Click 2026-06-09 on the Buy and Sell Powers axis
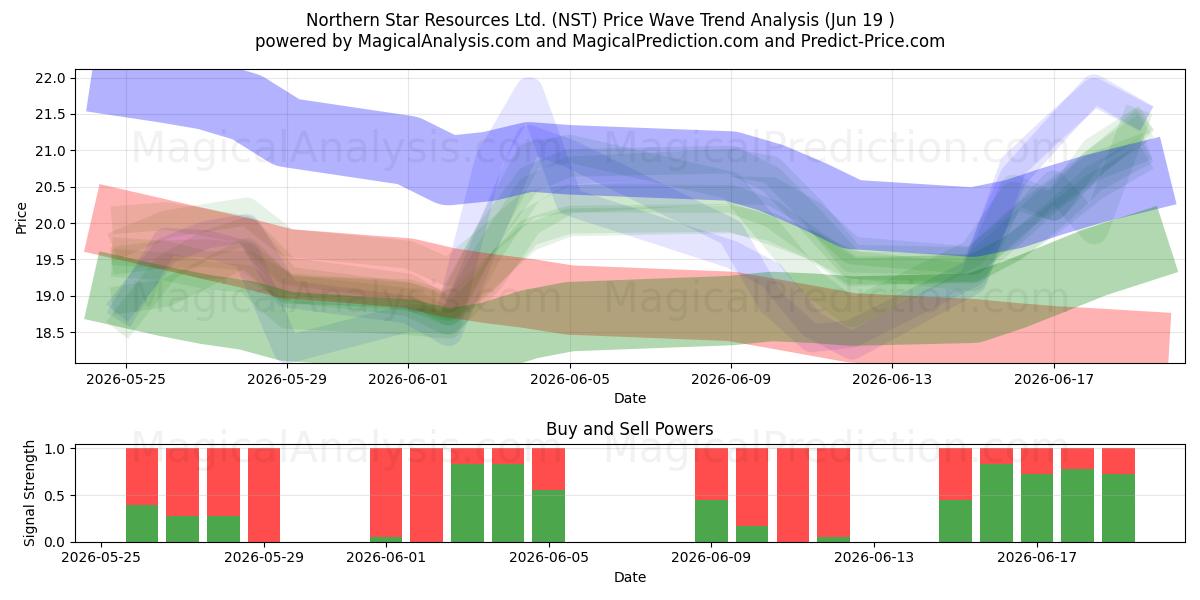Viewport: 1200px width, 600px height. click(711, 558)
